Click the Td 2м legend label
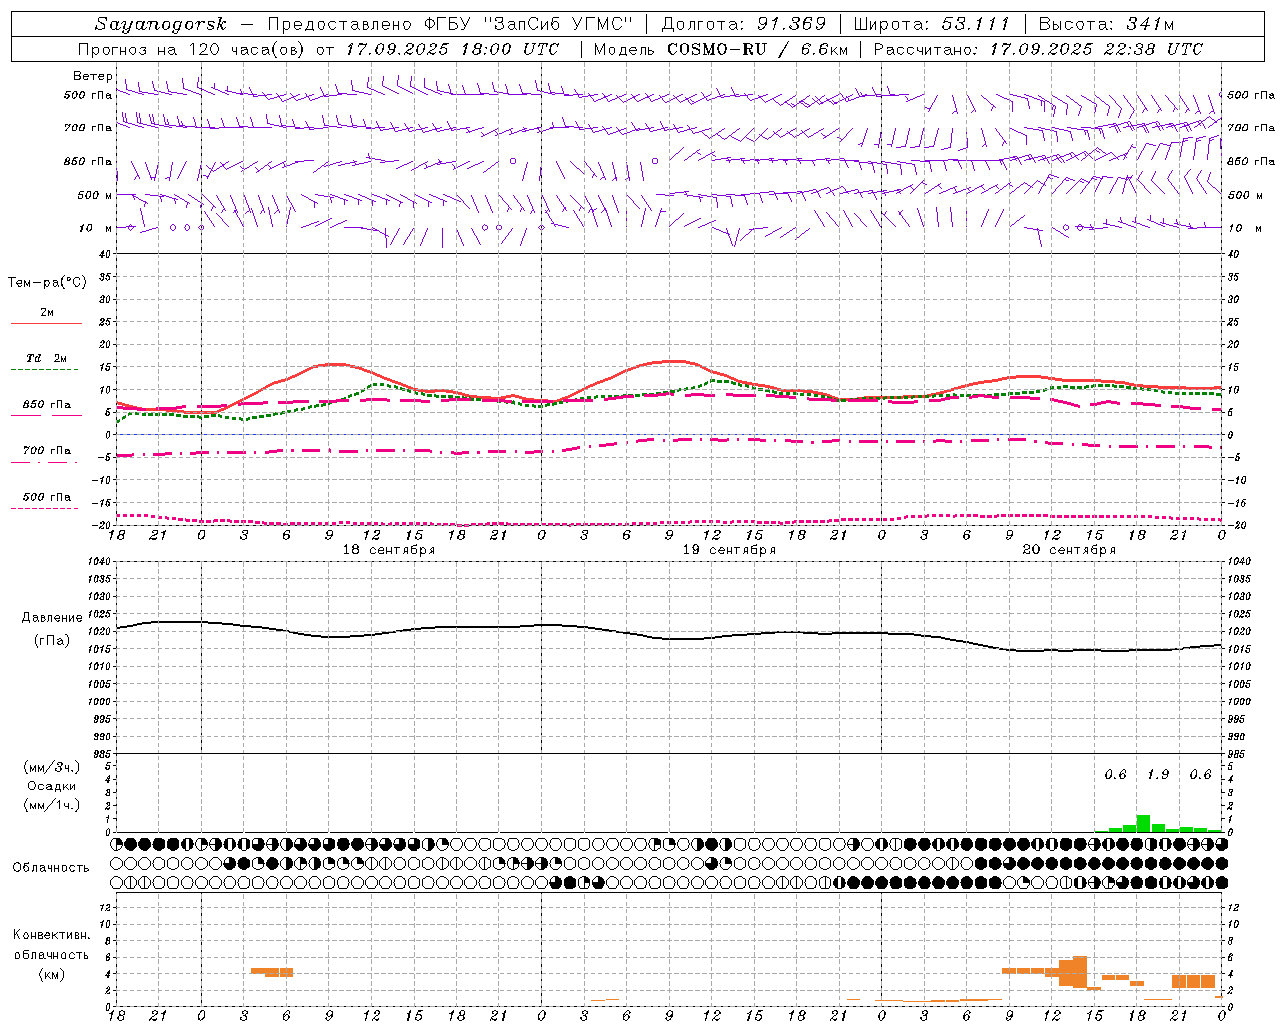The height and width of the screenshot is (1024, 1280). pos(46,358)
